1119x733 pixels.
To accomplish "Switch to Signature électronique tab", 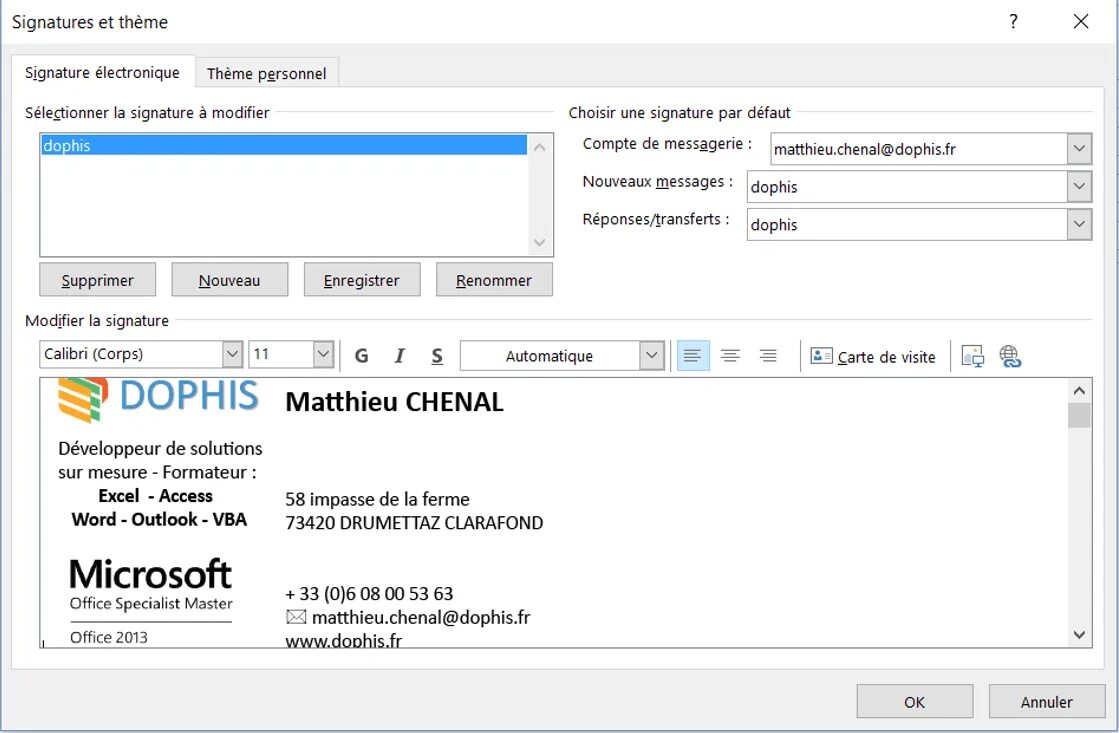I will pos(102,73).
